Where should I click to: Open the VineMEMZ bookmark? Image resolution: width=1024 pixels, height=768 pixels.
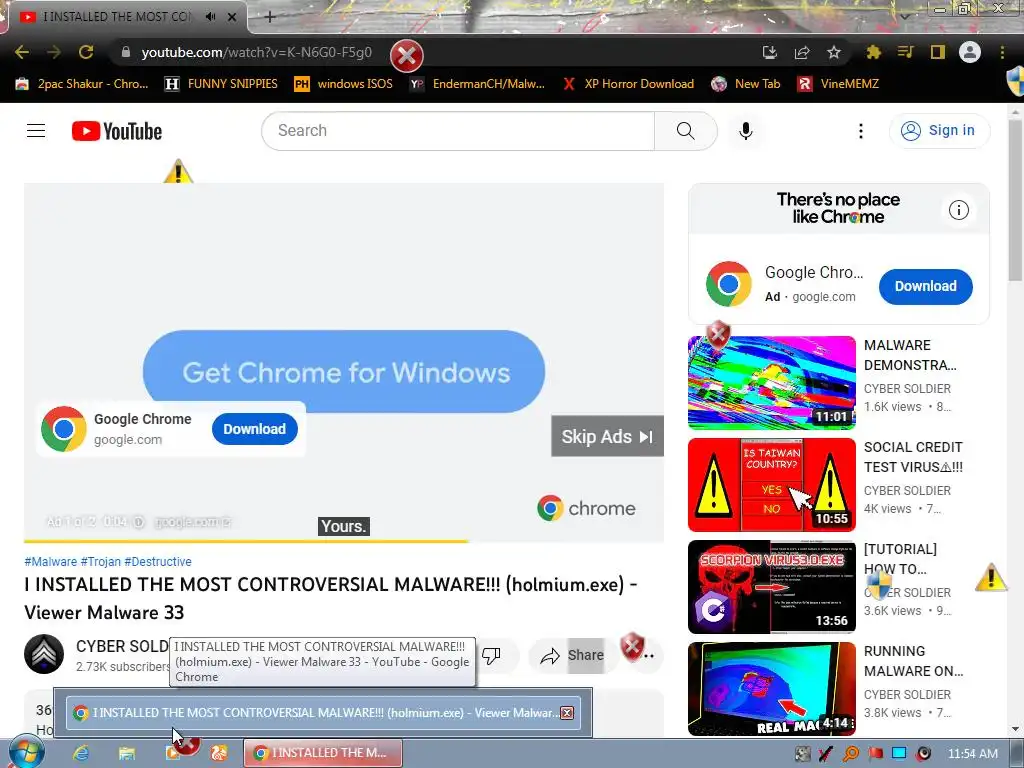[838, 84]
